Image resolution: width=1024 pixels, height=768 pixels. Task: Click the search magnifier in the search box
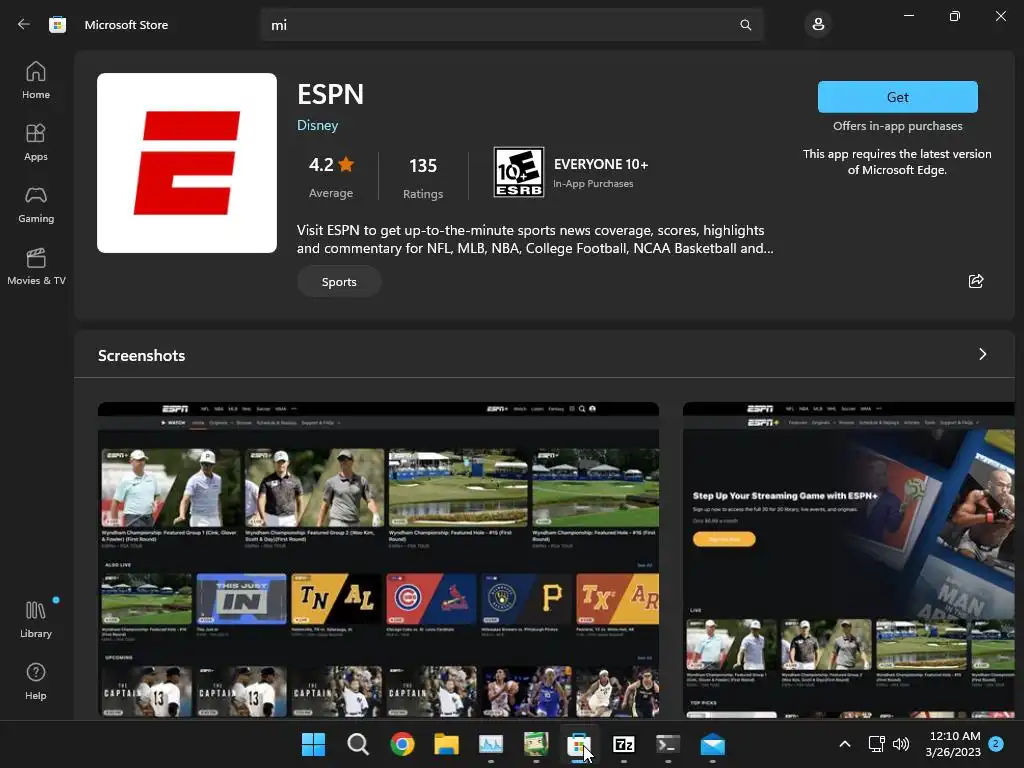click(745, 25)
